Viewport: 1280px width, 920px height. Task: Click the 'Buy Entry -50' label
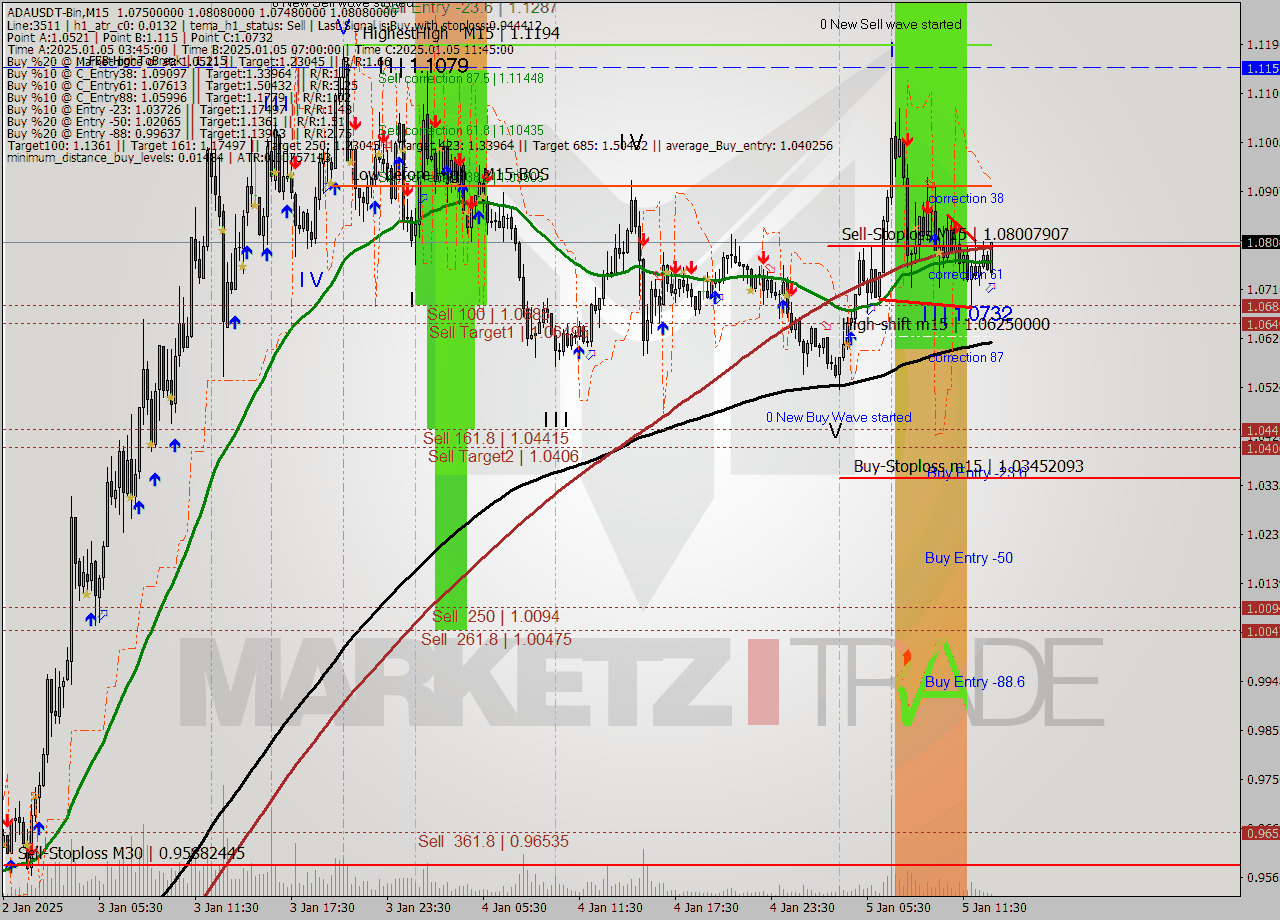[969, 558]
